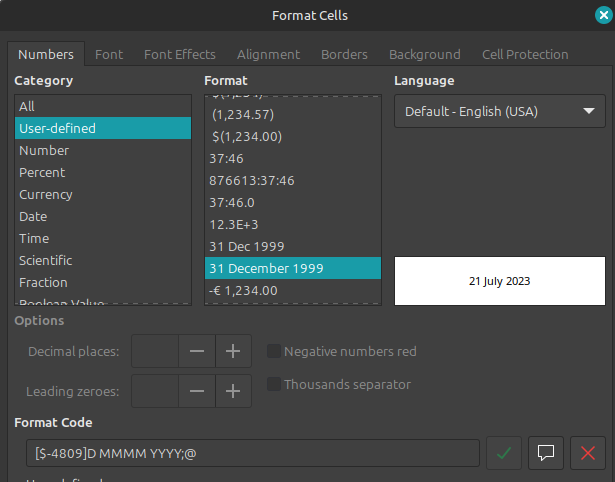Go to the Alignment tab
This screenshot has height=482, width=615.
pyautogui.click(x=268, y=54)
